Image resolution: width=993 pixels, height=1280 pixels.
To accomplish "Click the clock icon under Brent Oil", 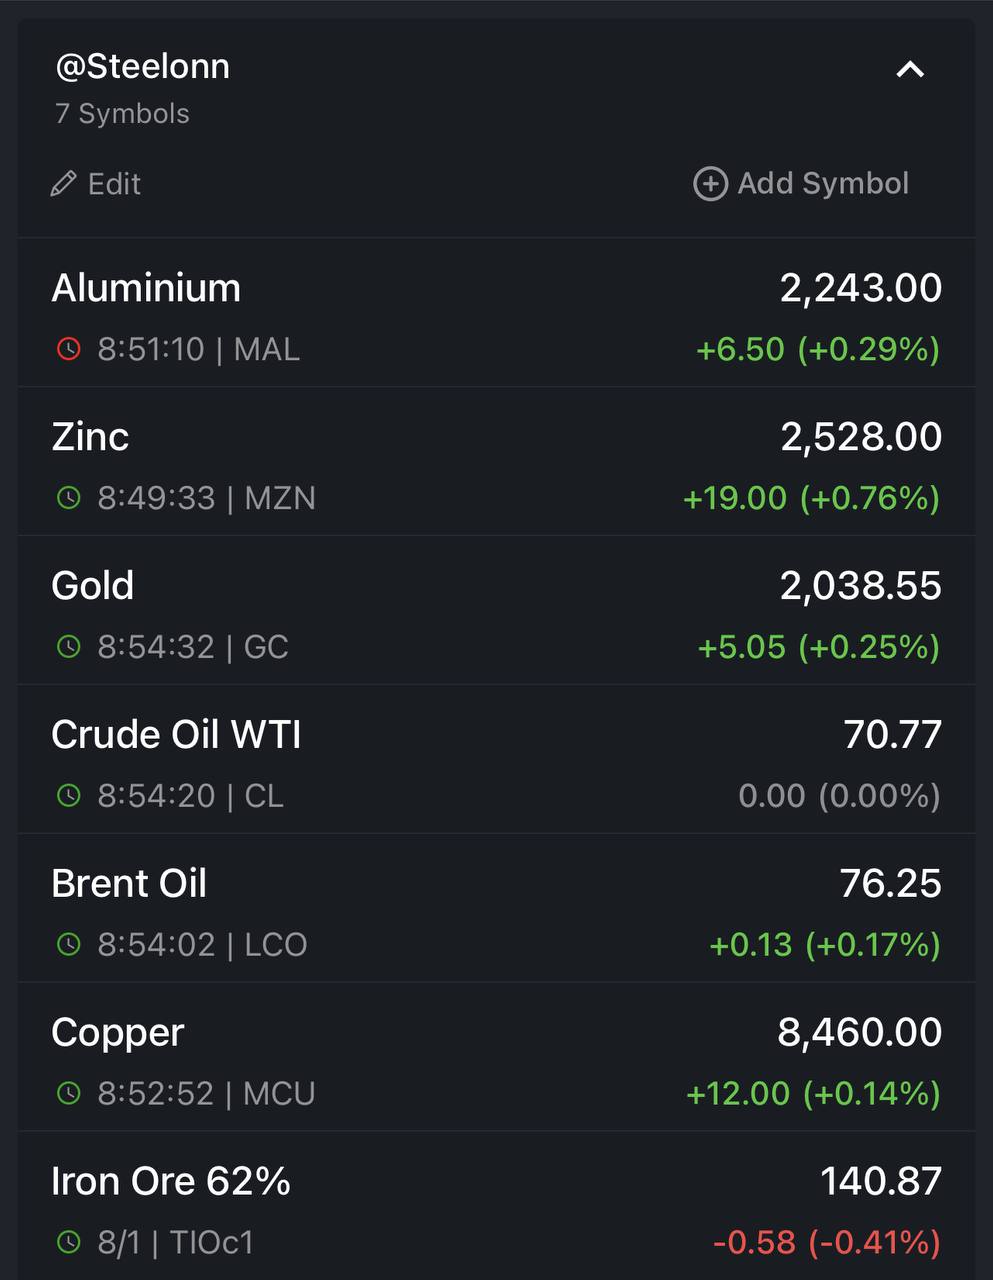I will pos(68,944).
